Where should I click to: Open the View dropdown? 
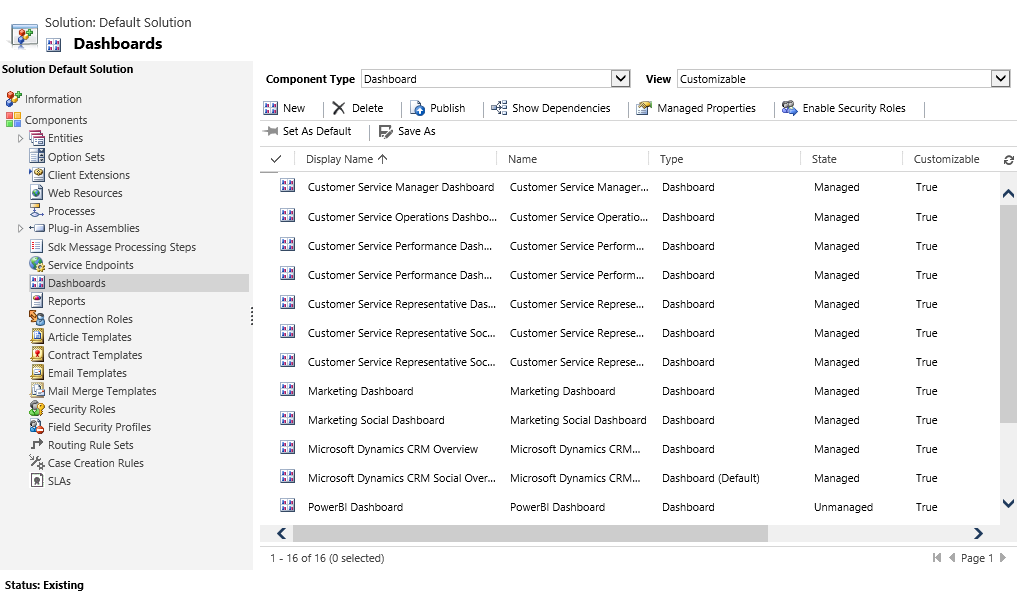[1000, 79]
